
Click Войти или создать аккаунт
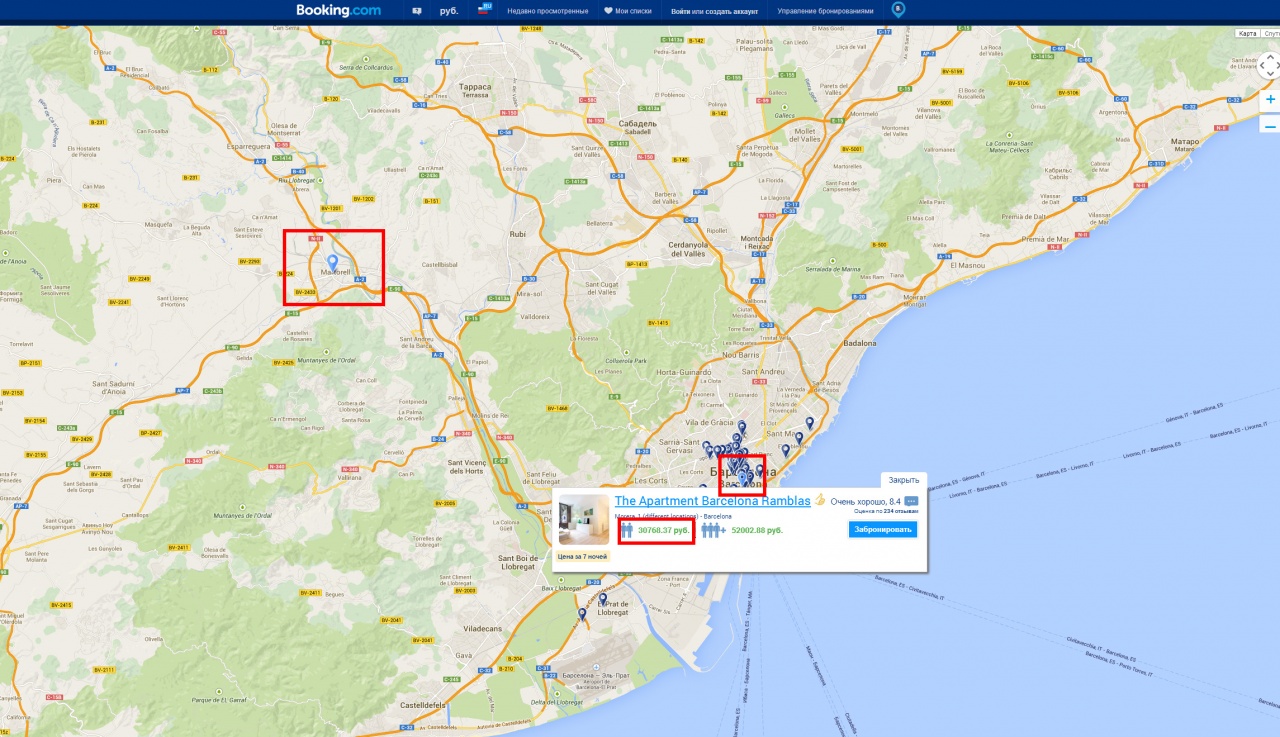pos(714,11)
